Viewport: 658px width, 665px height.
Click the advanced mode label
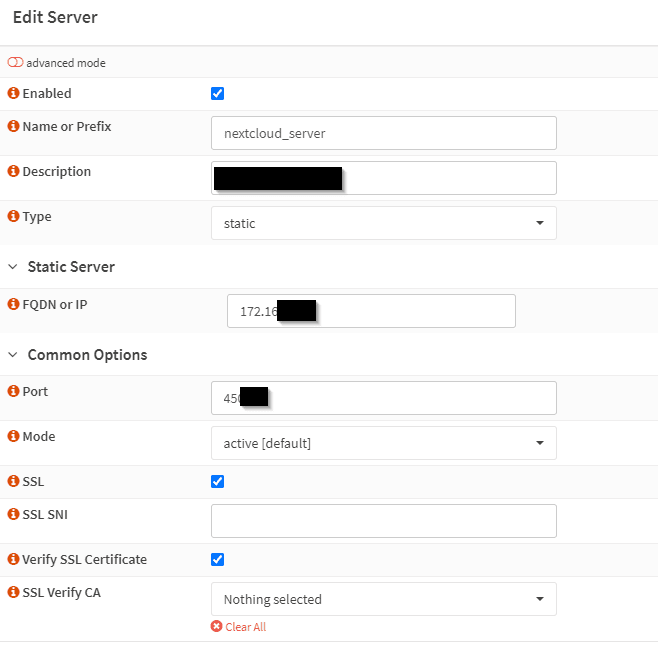click(66, 63)
